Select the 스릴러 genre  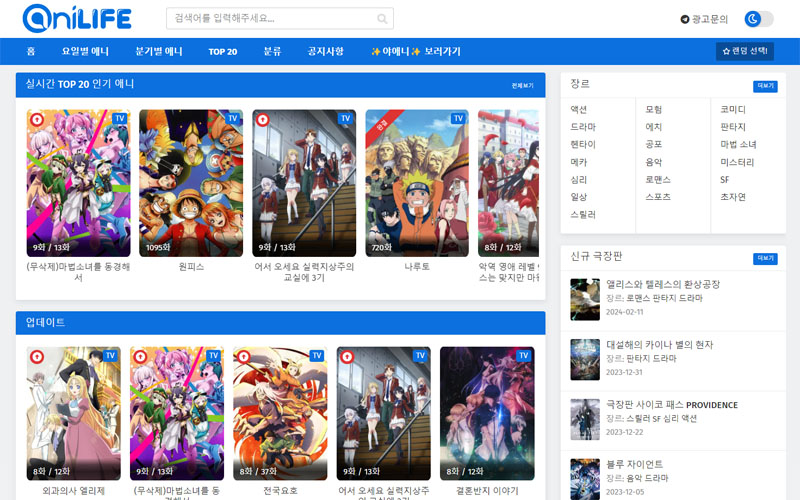pyautogui.click(x=583, y=215)
